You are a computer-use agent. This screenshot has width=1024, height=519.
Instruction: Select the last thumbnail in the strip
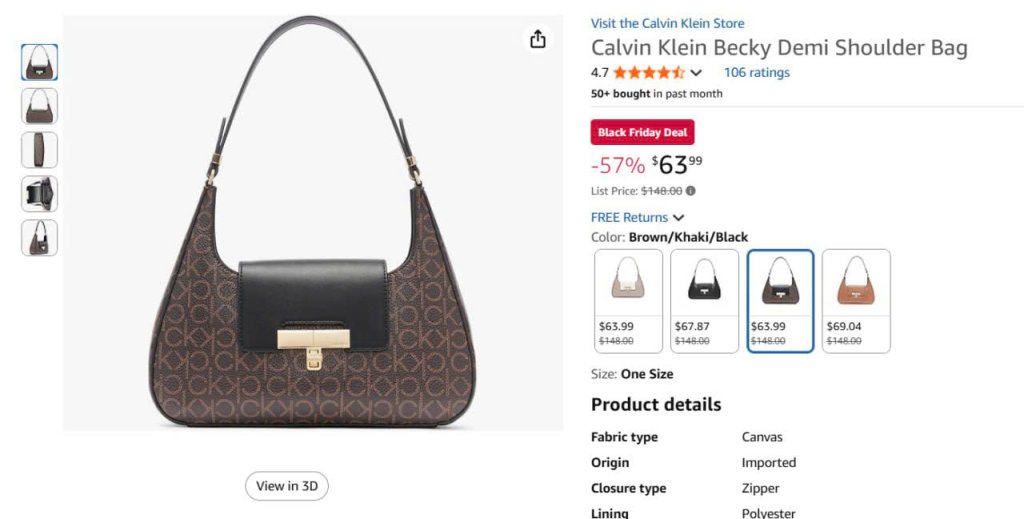coord(40,238)
